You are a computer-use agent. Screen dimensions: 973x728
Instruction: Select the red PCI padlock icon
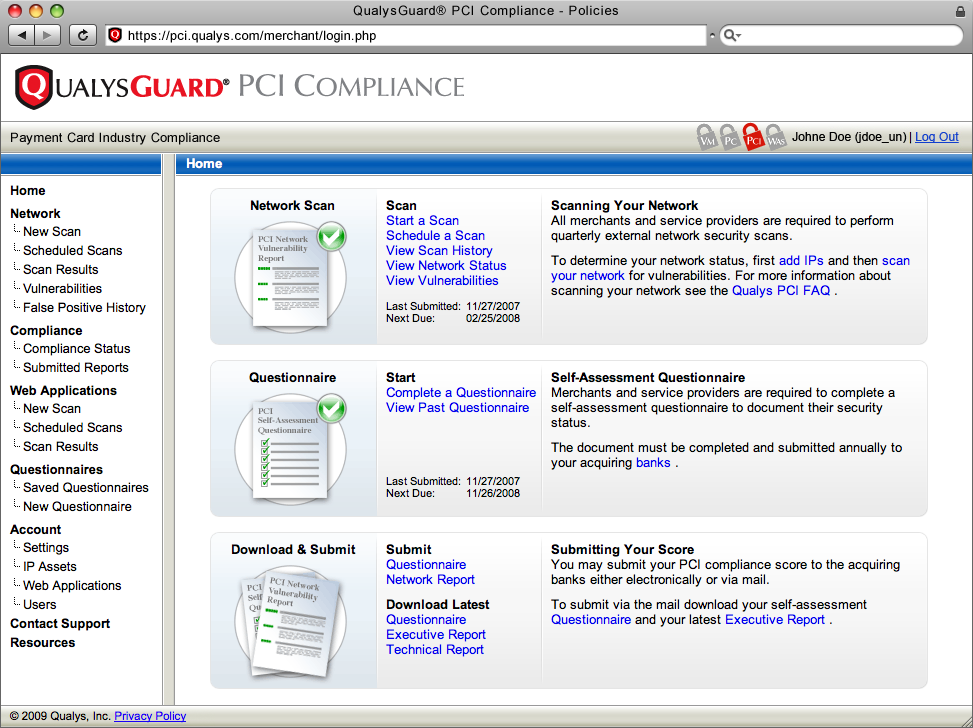(753, 138)
